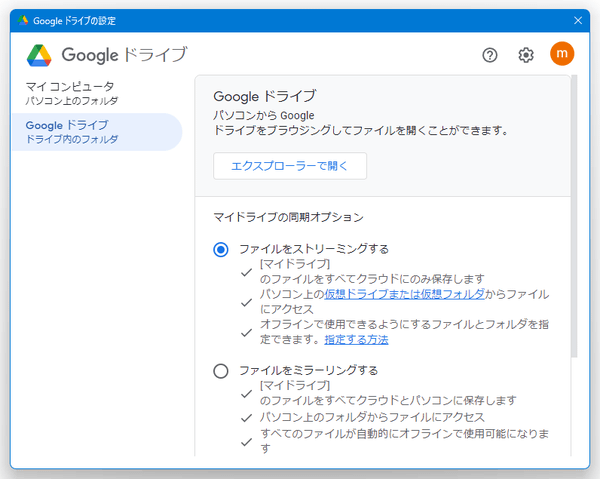Click the Drive icon in the title bar

click(x=23, y=20)
